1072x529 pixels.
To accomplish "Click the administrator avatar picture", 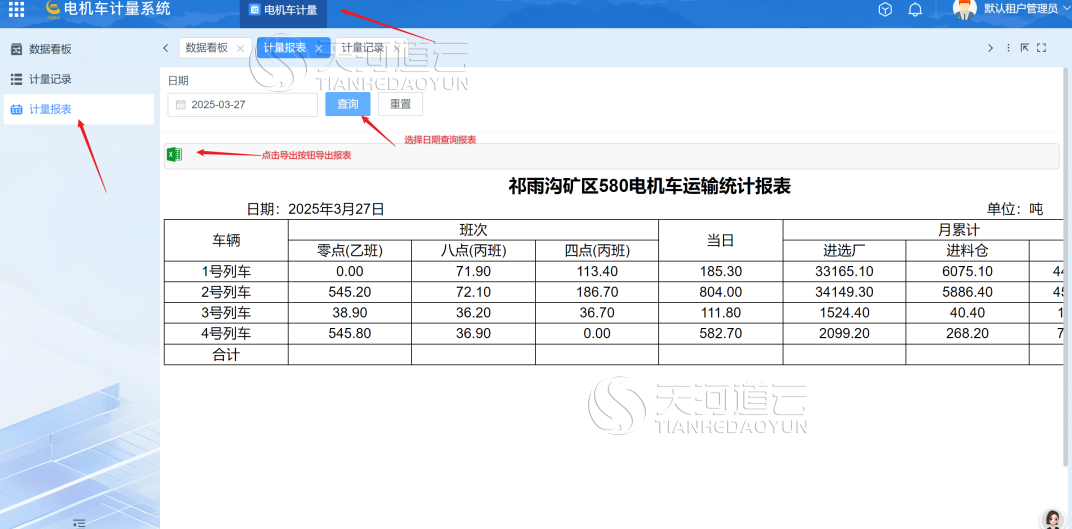I will pos(965,9).
